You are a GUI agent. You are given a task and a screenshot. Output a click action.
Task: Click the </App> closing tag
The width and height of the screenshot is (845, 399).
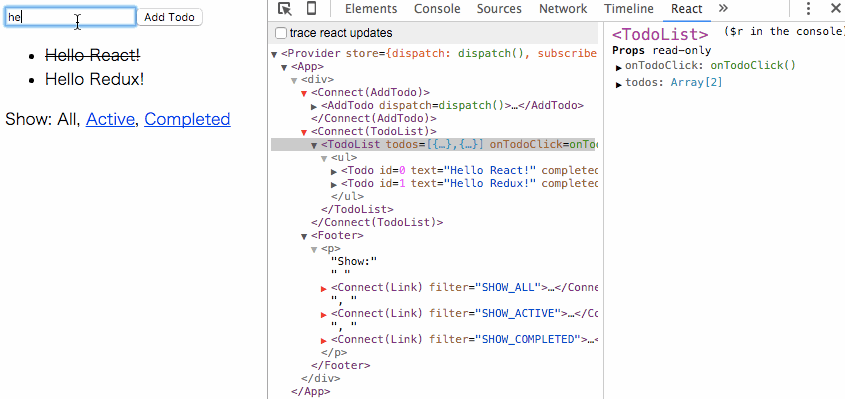pos(310,391)
